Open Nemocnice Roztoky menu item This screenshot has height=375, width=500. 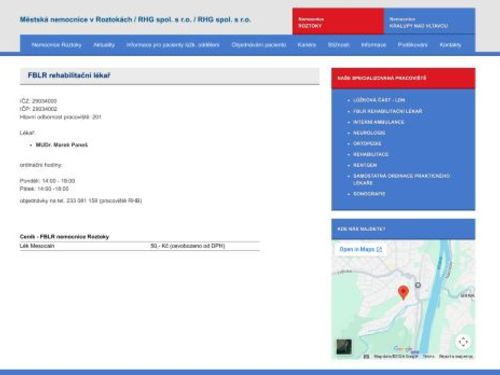click(x=56, y=45)
